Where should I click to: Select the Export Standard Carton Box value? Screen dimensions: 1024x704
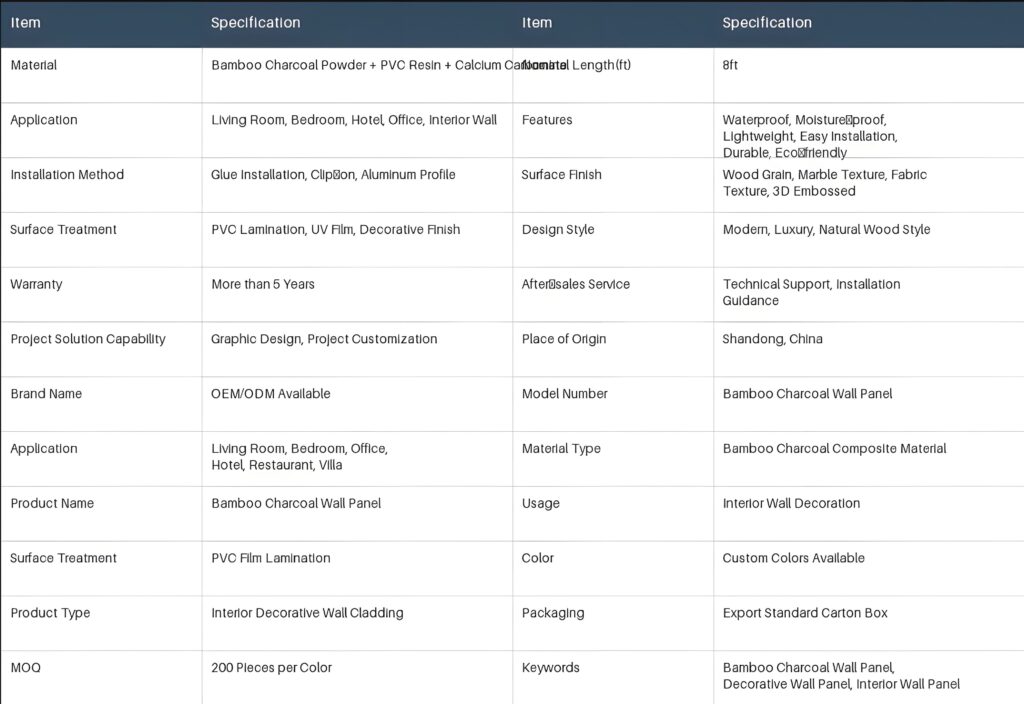[805, 613]
